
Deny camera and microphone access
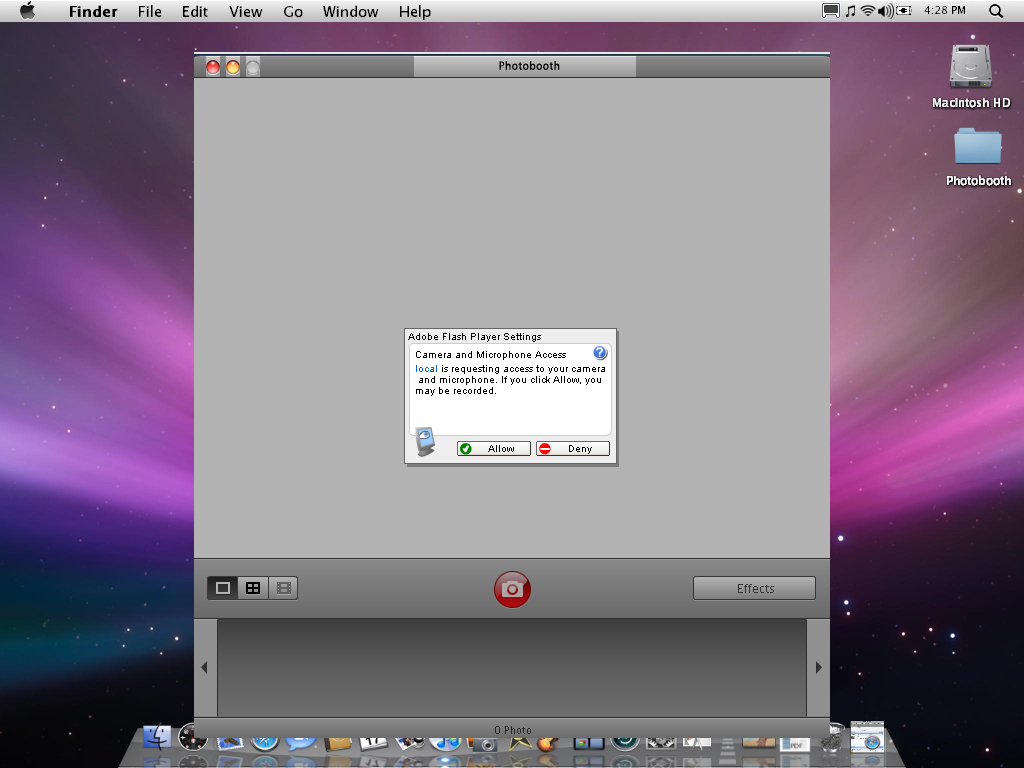(x=573, y=449)
